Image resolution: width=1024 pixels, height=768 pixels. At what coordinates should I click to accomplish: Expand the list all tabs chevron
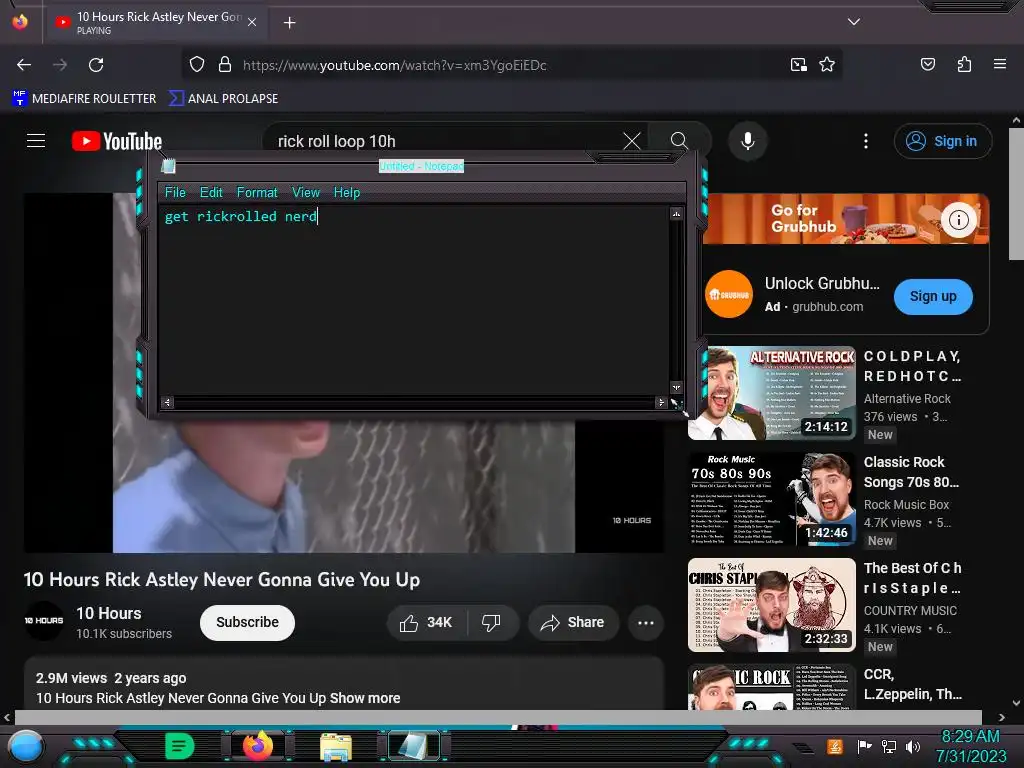tap(854, 22)
